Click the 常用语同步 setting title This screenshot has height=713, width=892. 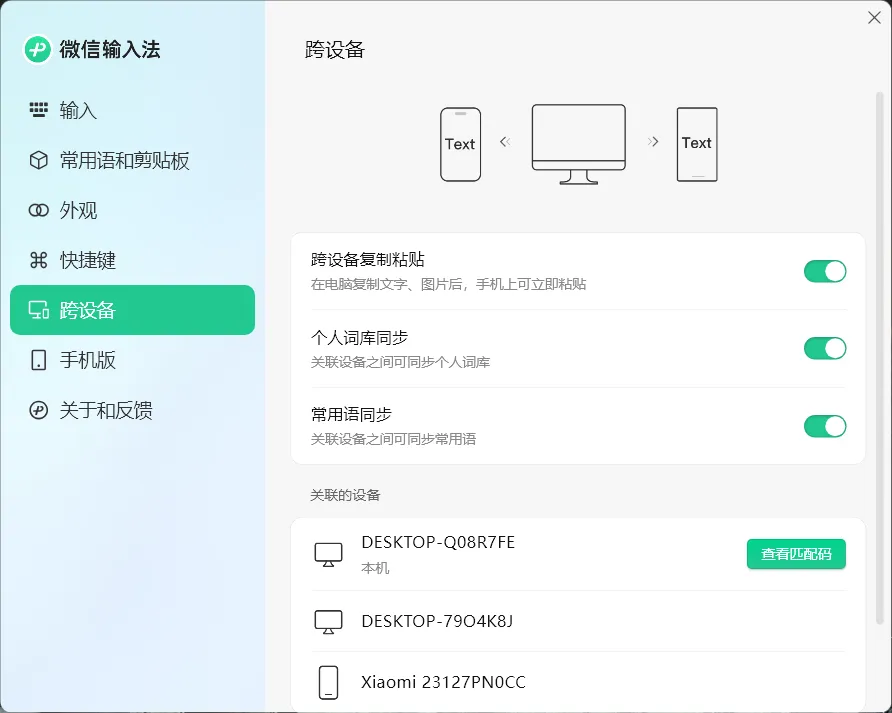[352, 414]
